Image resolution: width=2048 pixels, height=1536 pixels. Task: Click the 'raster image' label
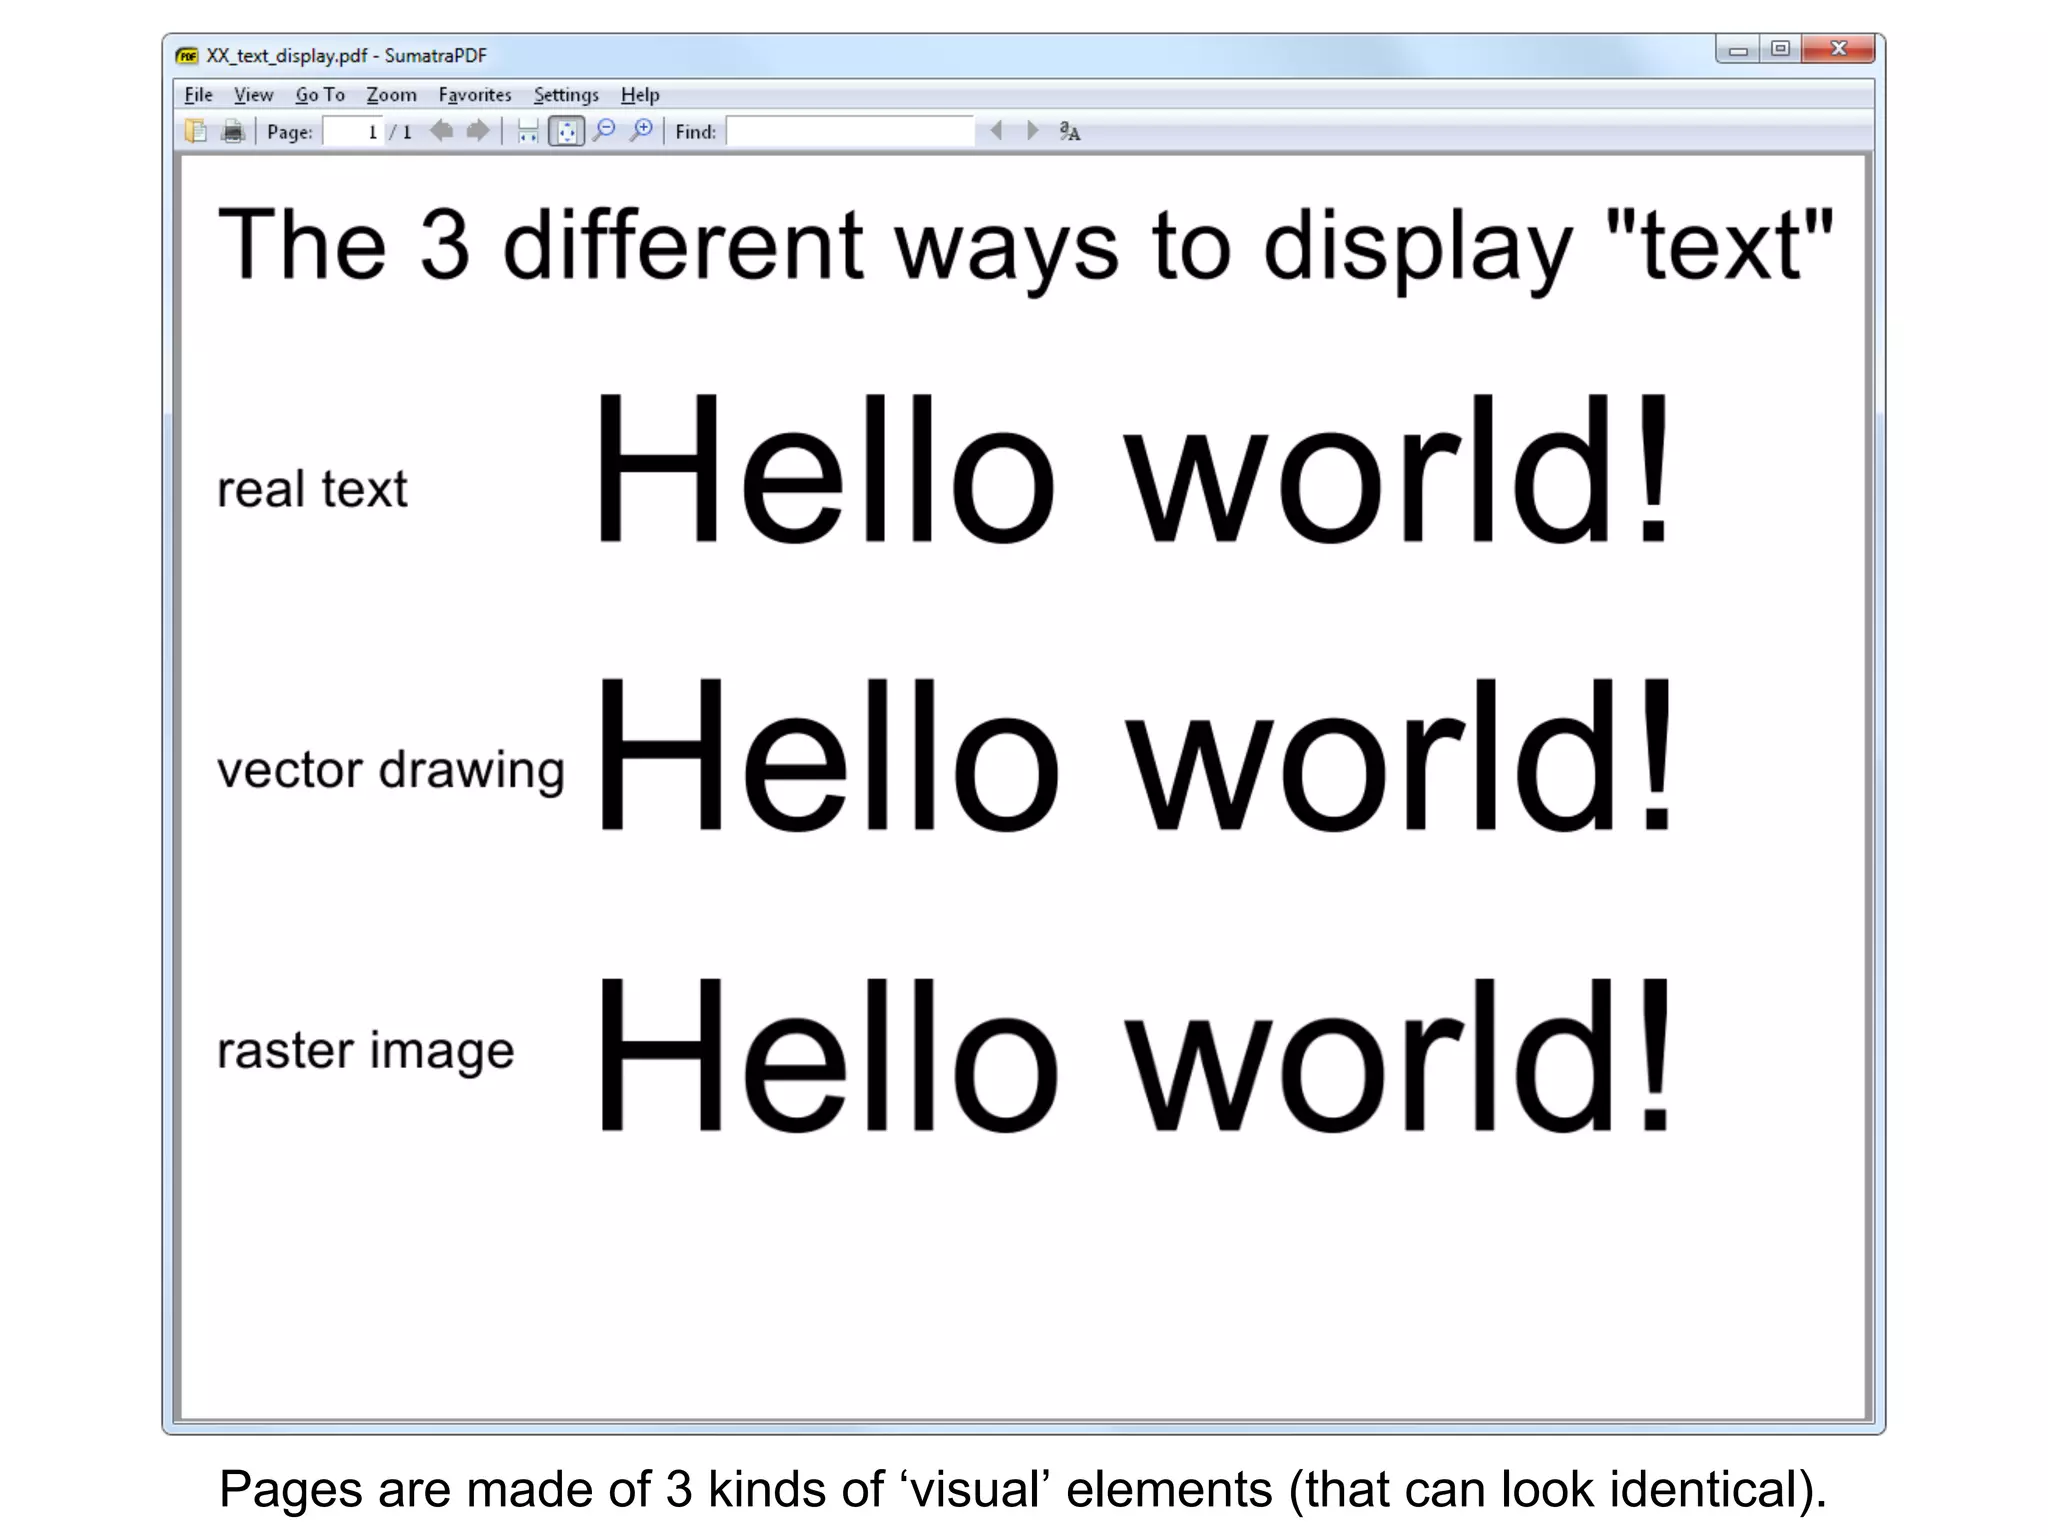365,1051
